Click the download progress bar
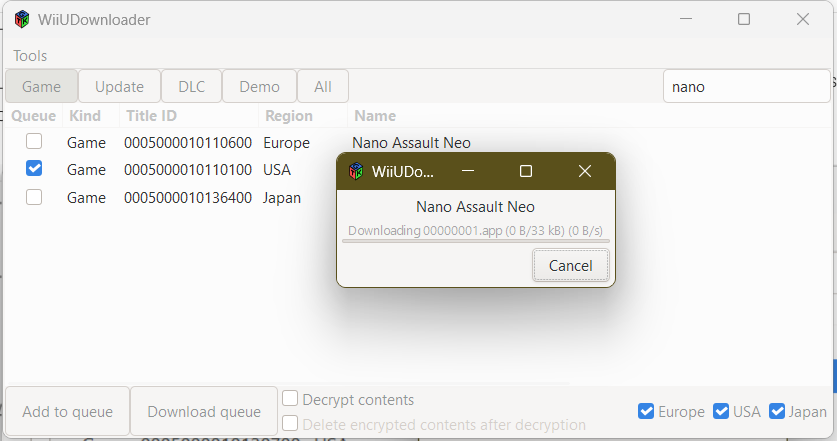Viewport: 837px width, 441px height. 476,241
